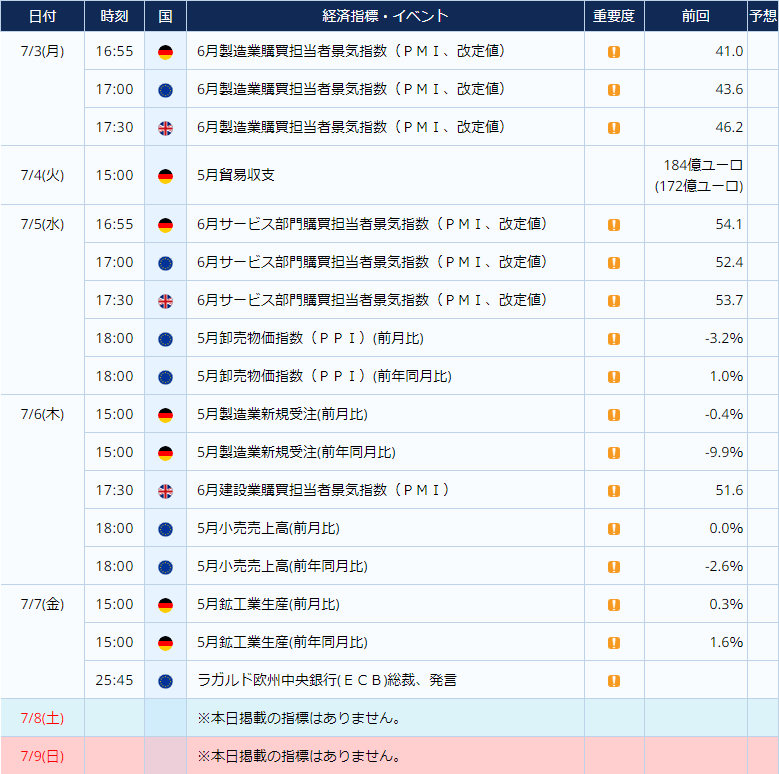
Task: Click the previous value 41.0
Action: pyautogui.click(x=729, y=51)
